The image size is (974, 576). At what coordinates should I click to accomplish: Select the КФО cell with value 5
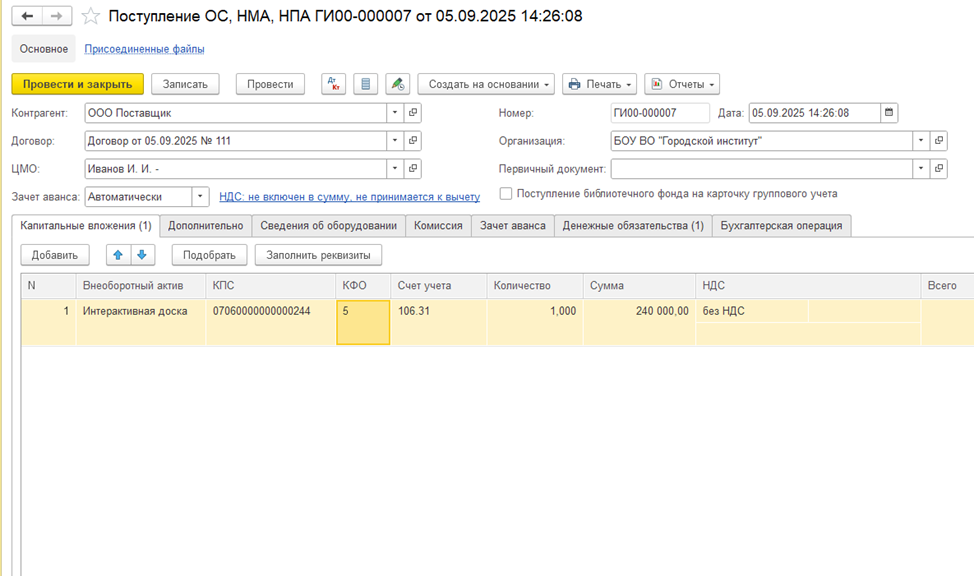tap(363, 322)
